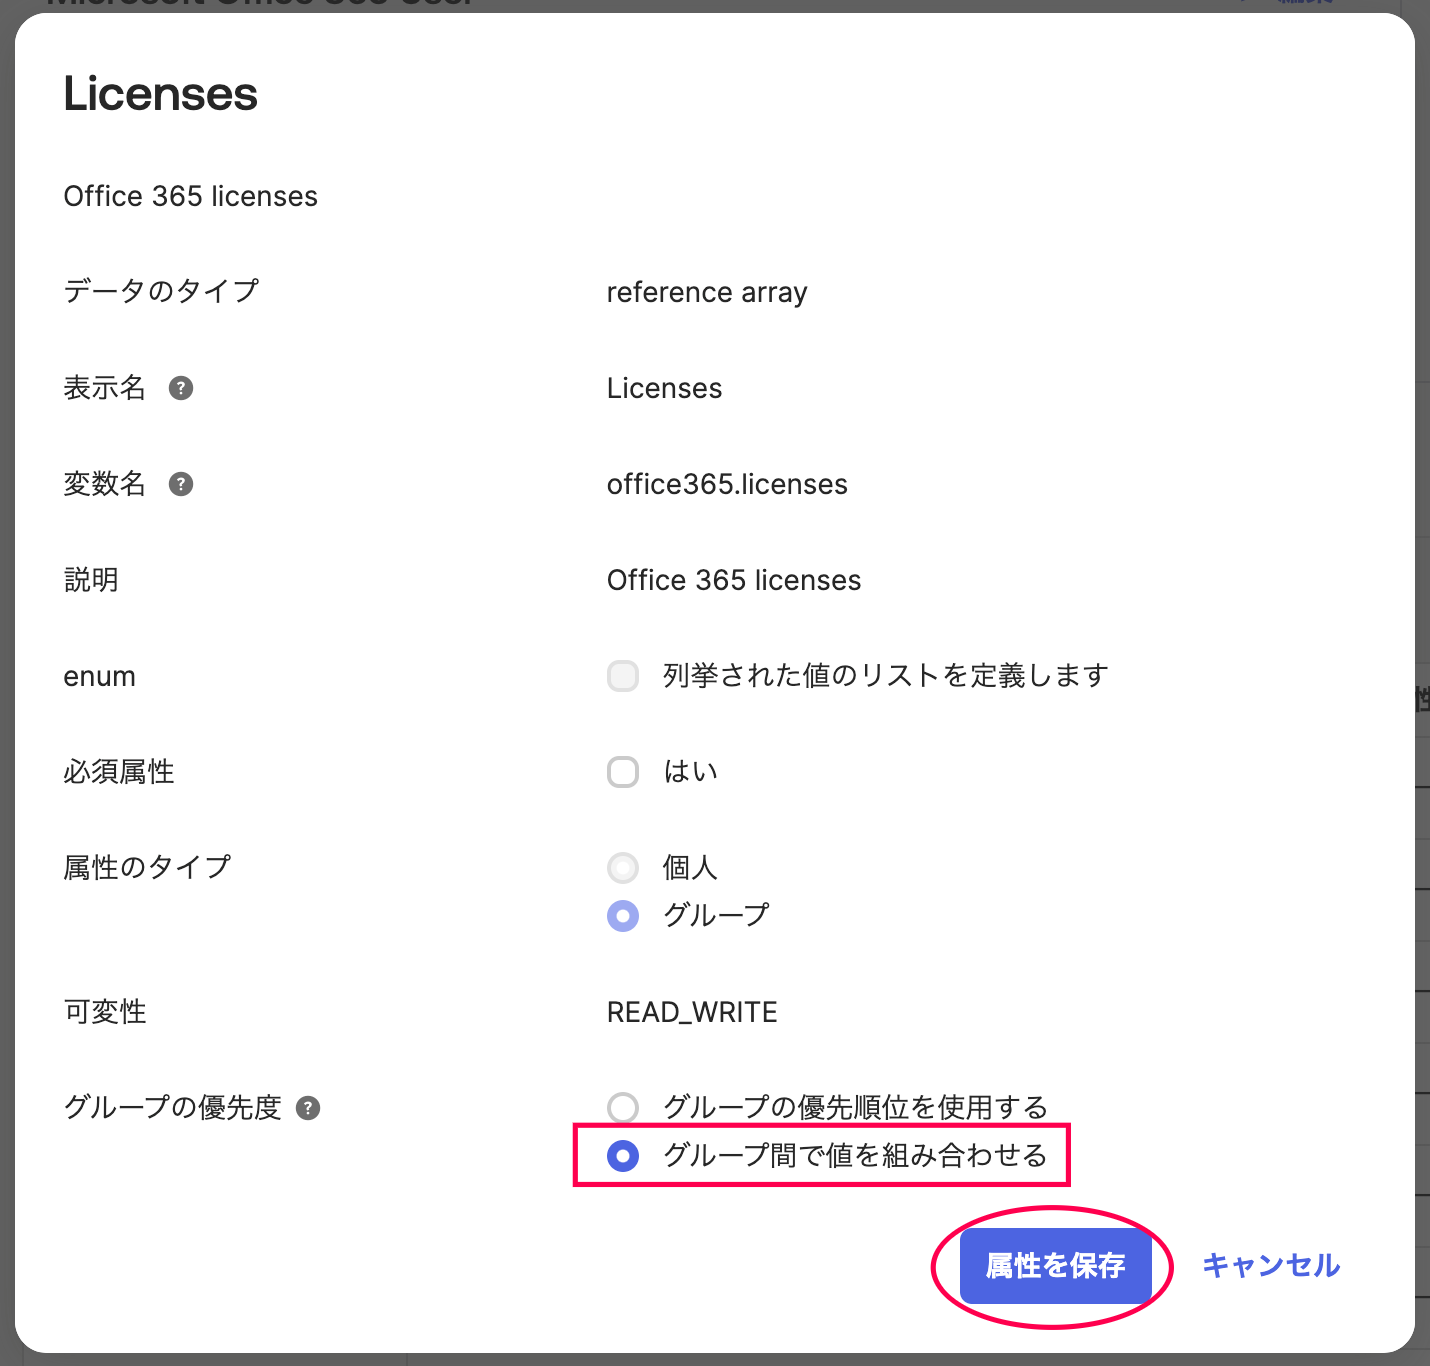Select the 個人 attribute type radio
The height and width of the screenshot is (1366, 1430).
coord(623,868)
